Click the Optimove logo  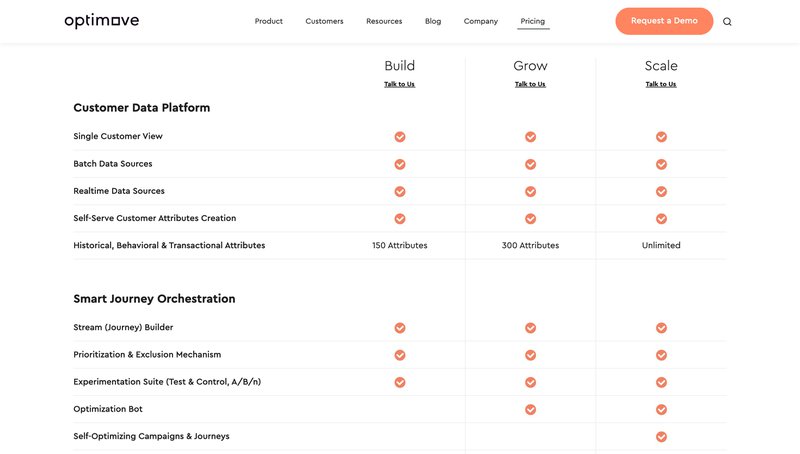point(101,21)
